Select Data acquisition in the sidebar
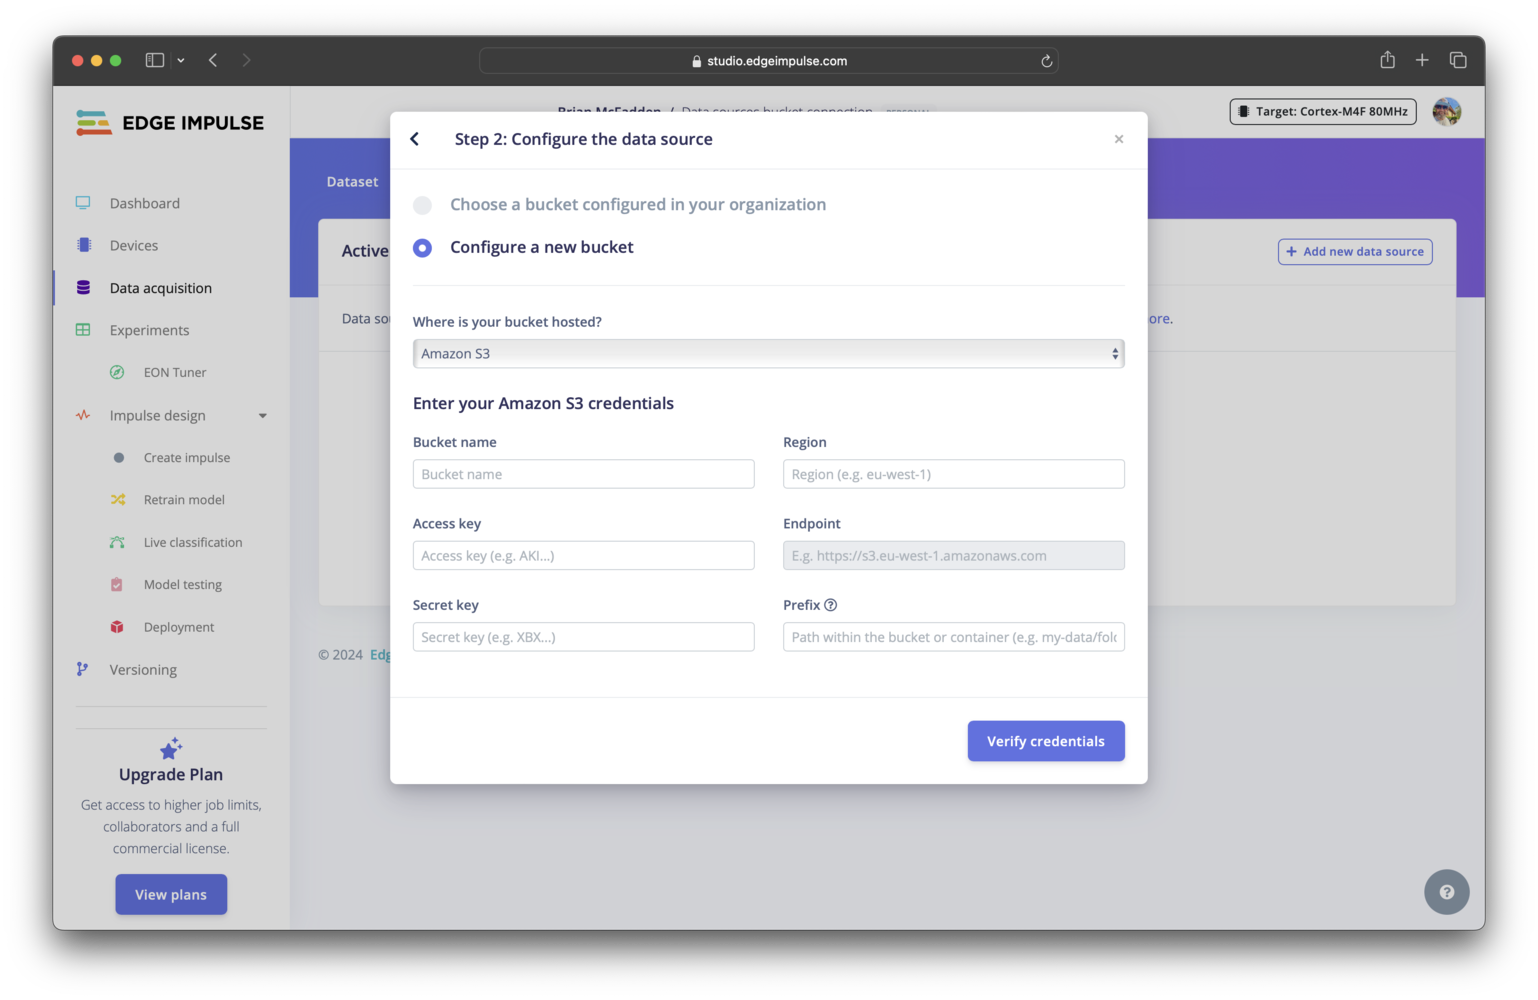Viewport: 1538px width, 1000px height. (161, 288)
